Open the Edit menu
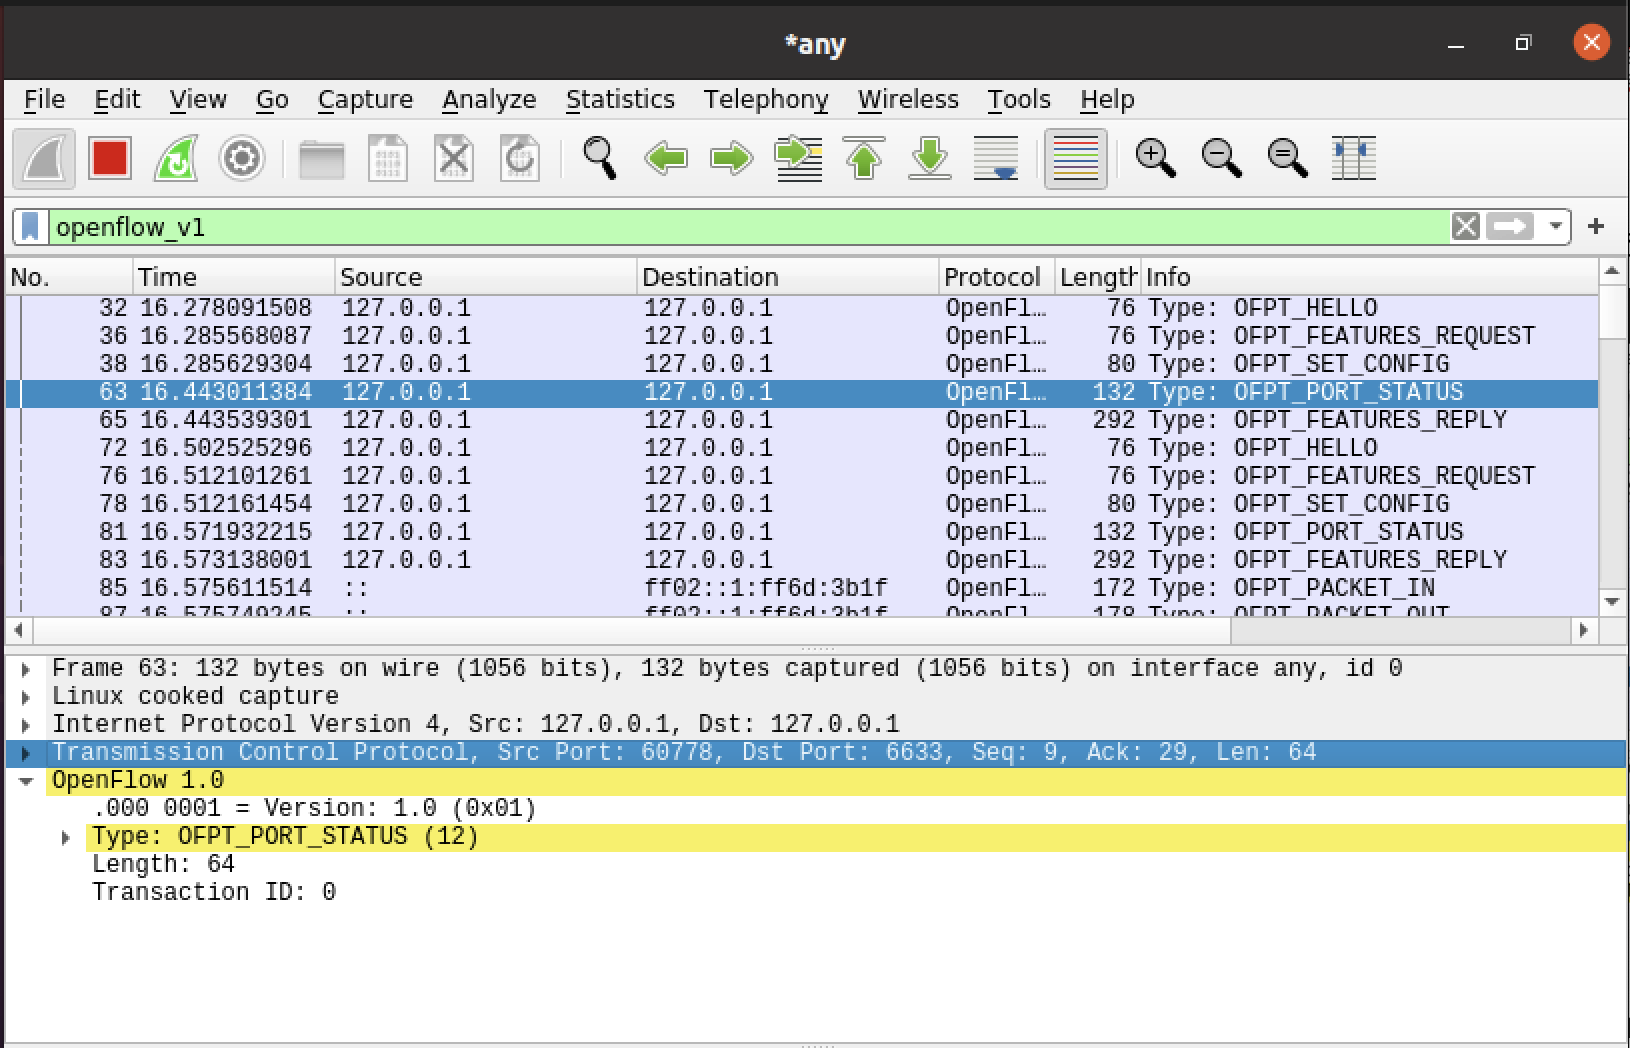The height and width of the screenshot is (1048, 1630). [x=117, y=99]
